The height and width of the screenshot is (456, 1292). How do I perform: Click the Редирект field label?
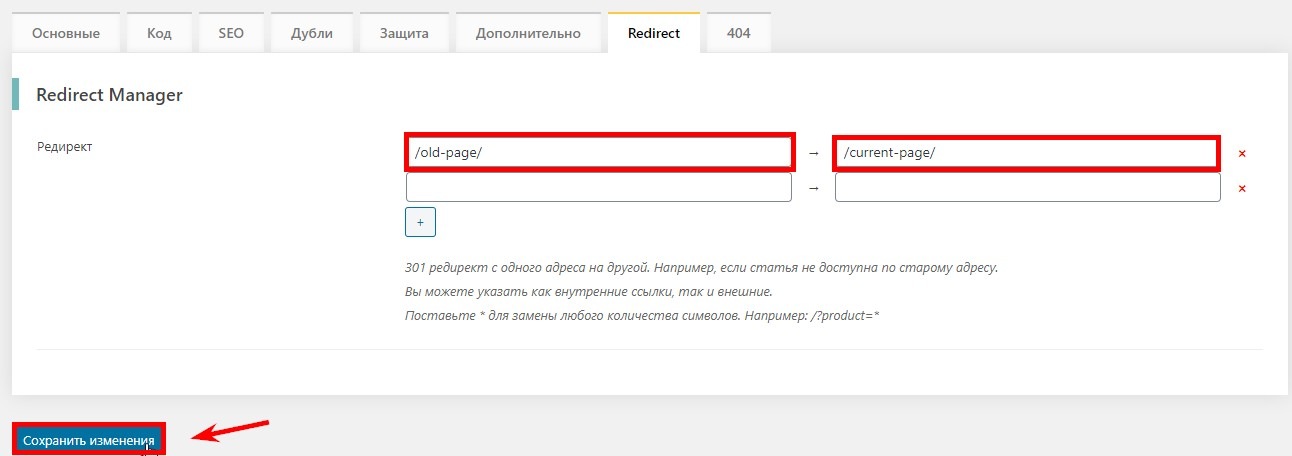coord(64,147)
